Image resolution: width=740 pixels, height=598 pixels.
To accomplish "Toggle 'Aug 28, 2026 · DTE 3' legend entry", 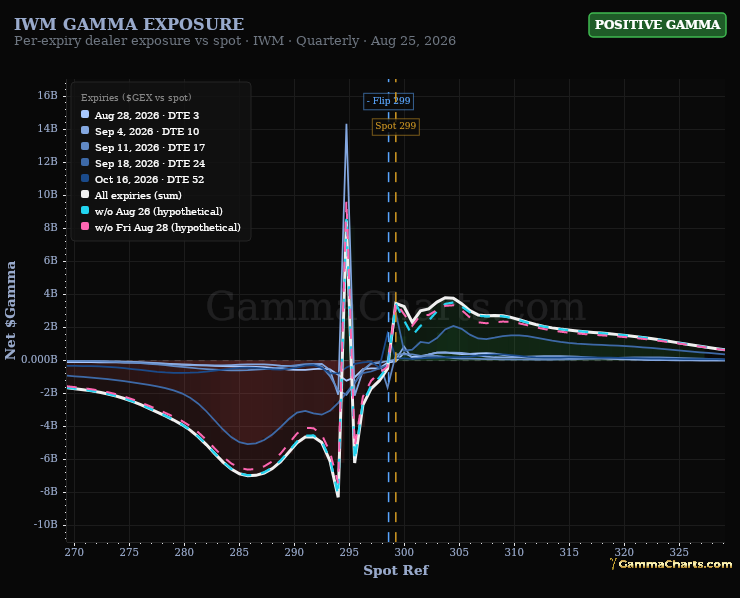I will coord(140,115).
